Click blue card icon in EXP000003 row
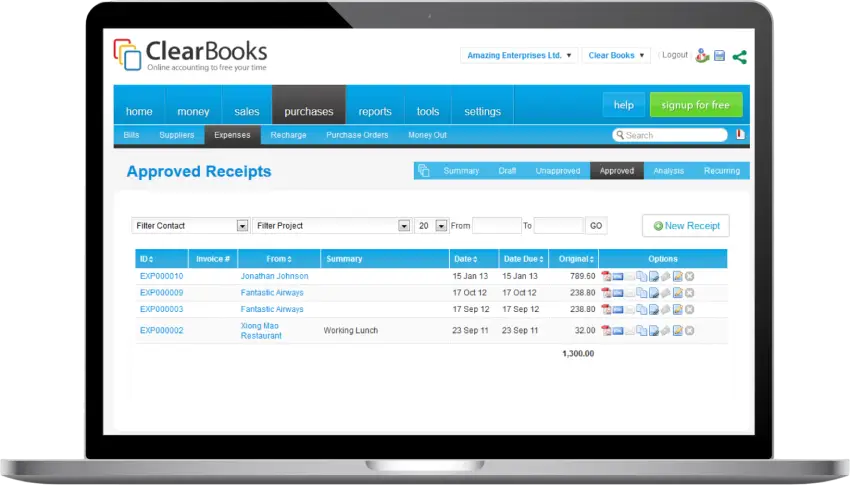This screenshot has height=485, width=850. click(618, 309)
